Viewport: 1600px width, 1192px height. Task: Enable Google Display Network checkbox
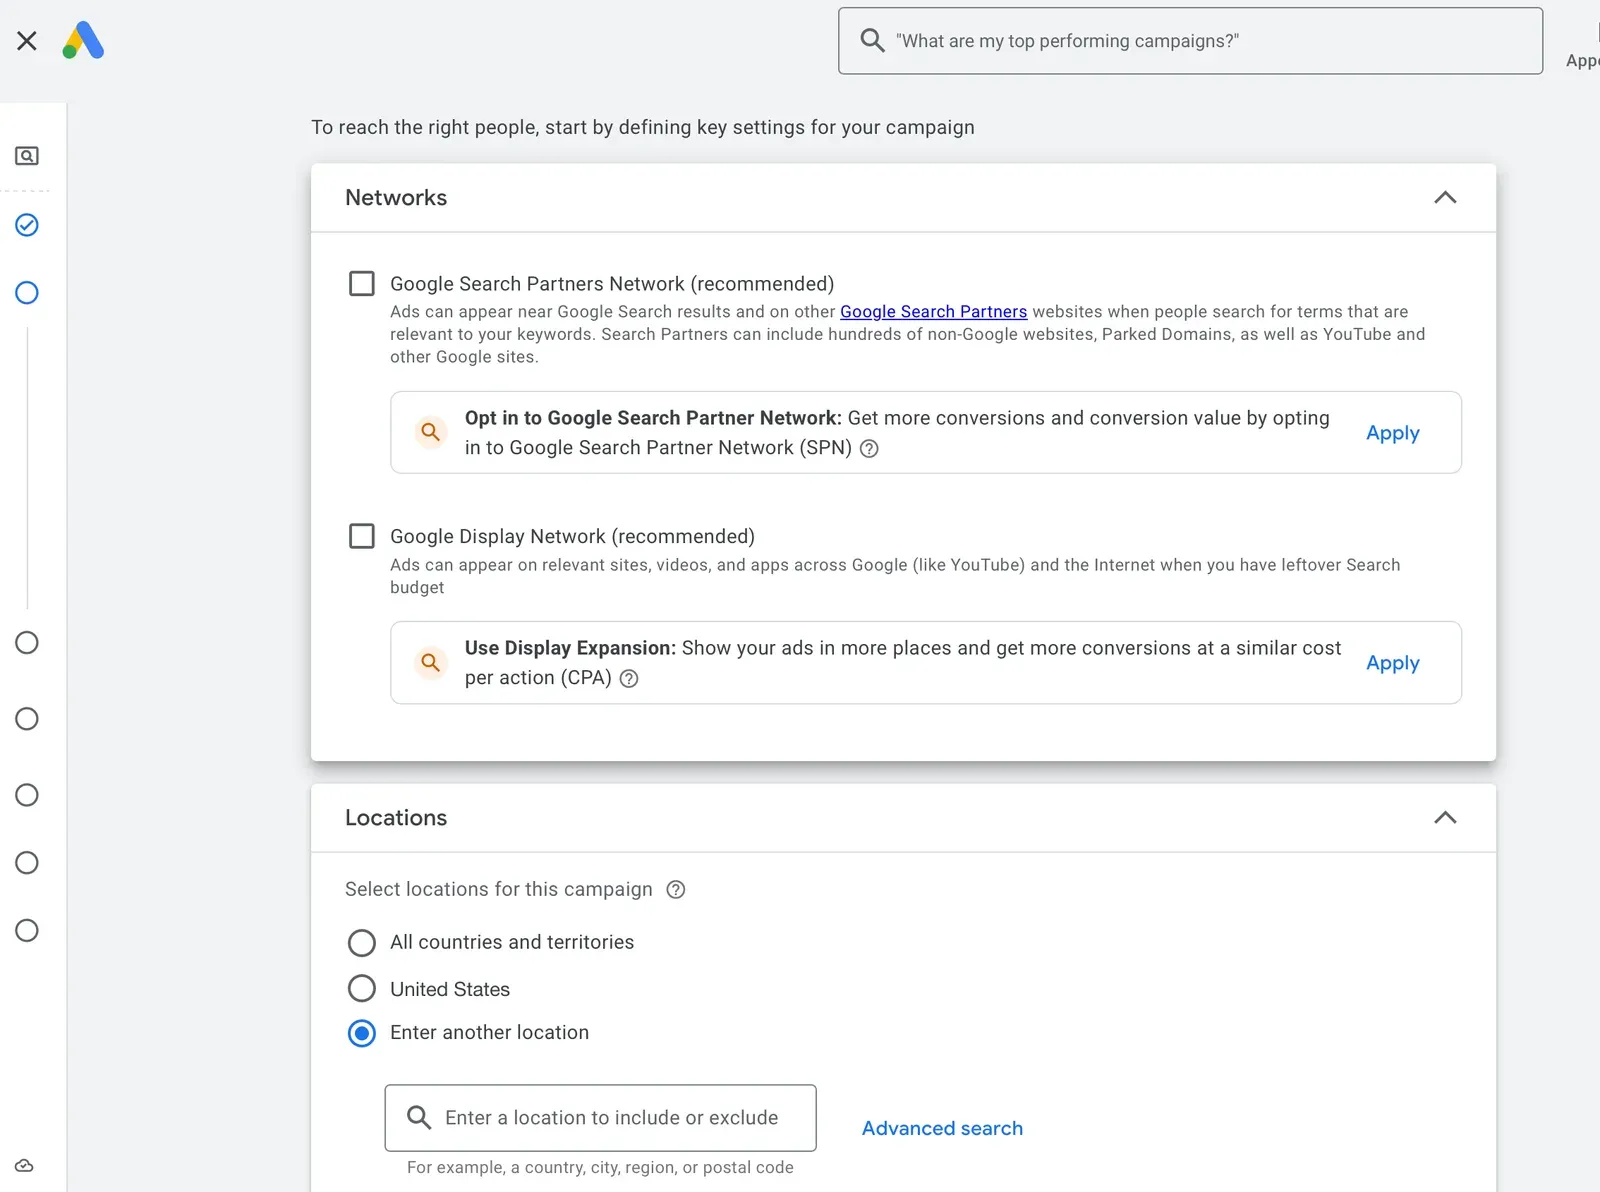tap(362, 536)
